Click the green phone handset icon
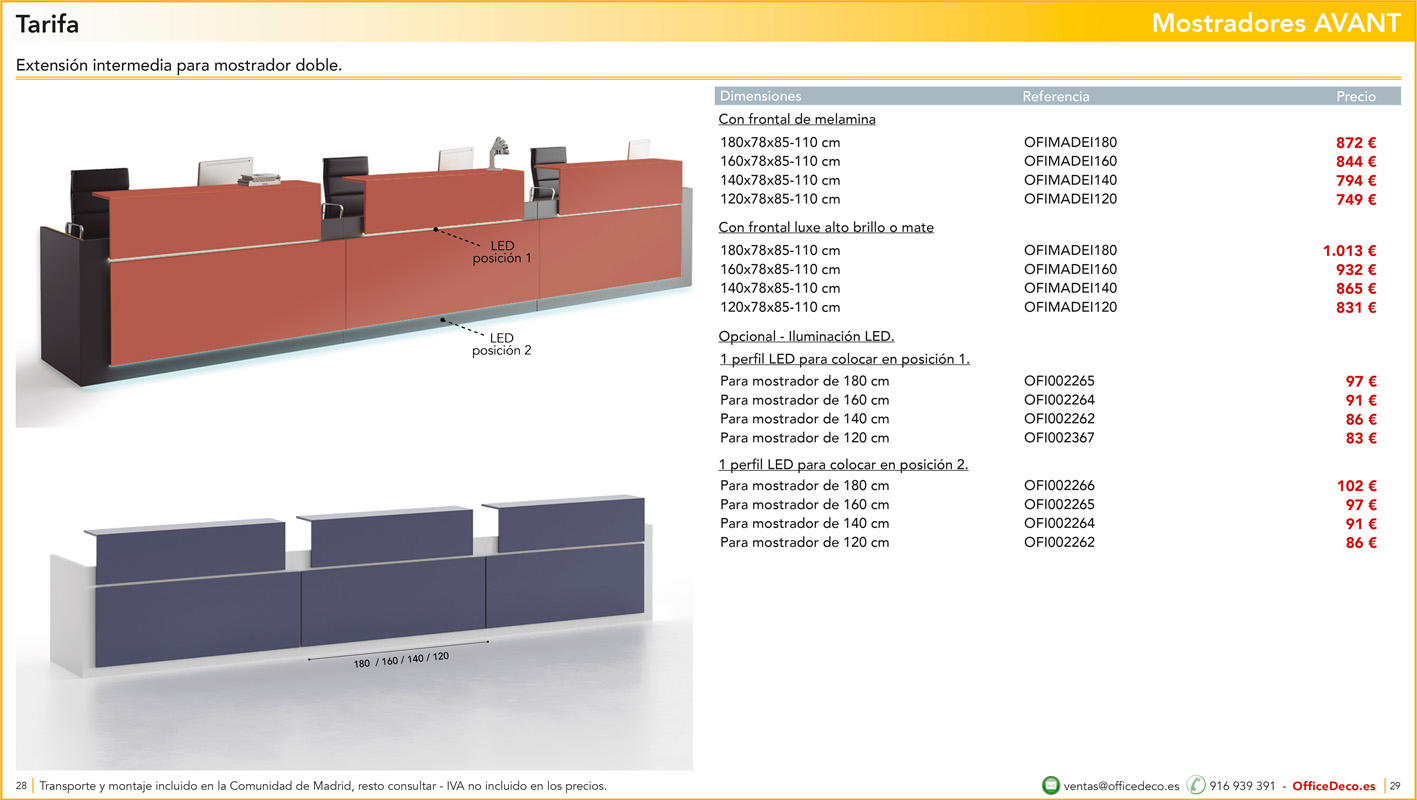 [x=1196, y=785]
